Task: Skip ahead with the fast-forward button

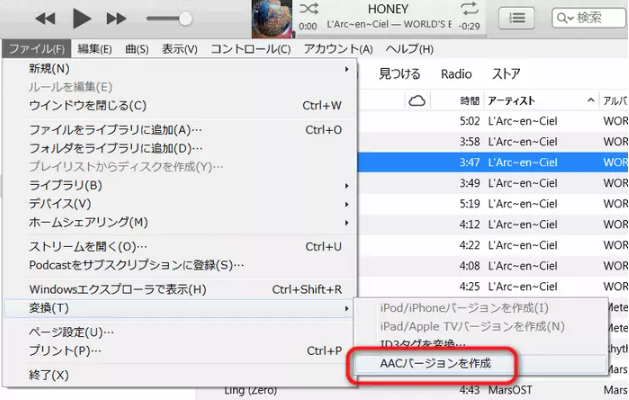Action: (x=116, y=18)
